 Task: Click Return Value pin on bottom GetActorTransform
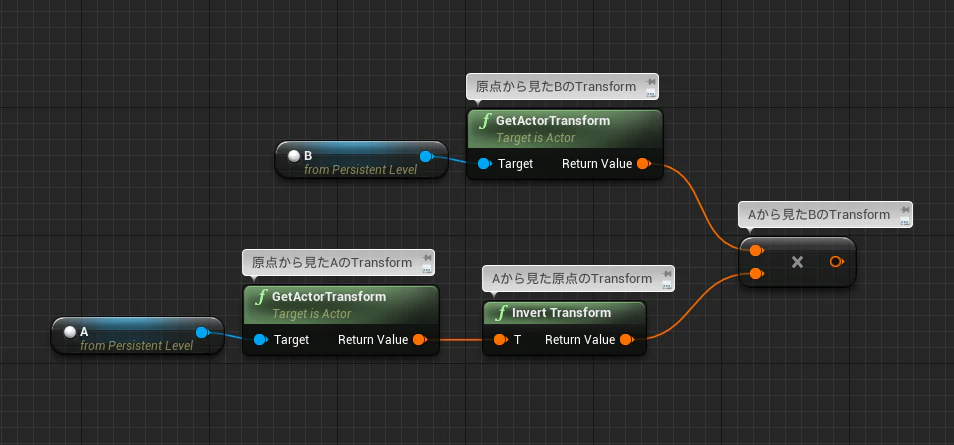pos(420,340)
